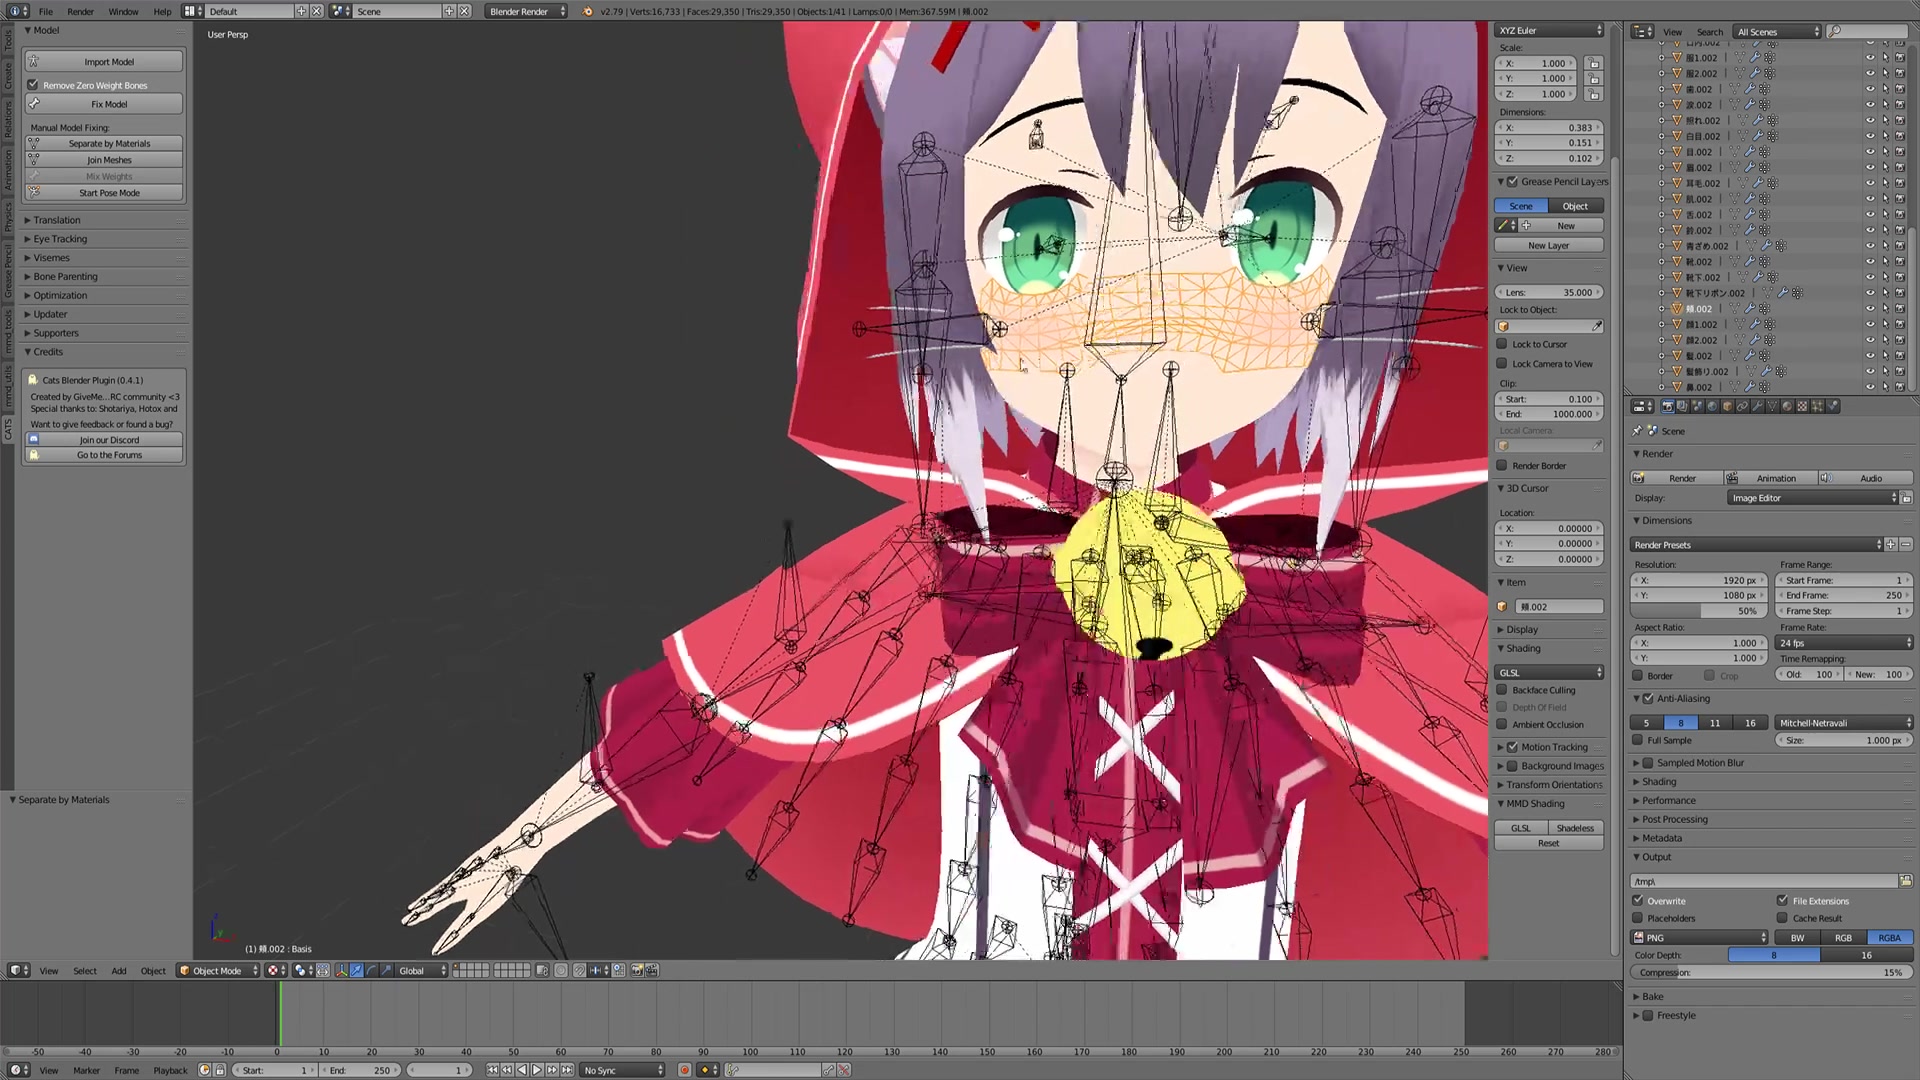Open the Modifiers wrench properties tab
Viewport: 1920px width, 1080px height.
click(1757, 406)
